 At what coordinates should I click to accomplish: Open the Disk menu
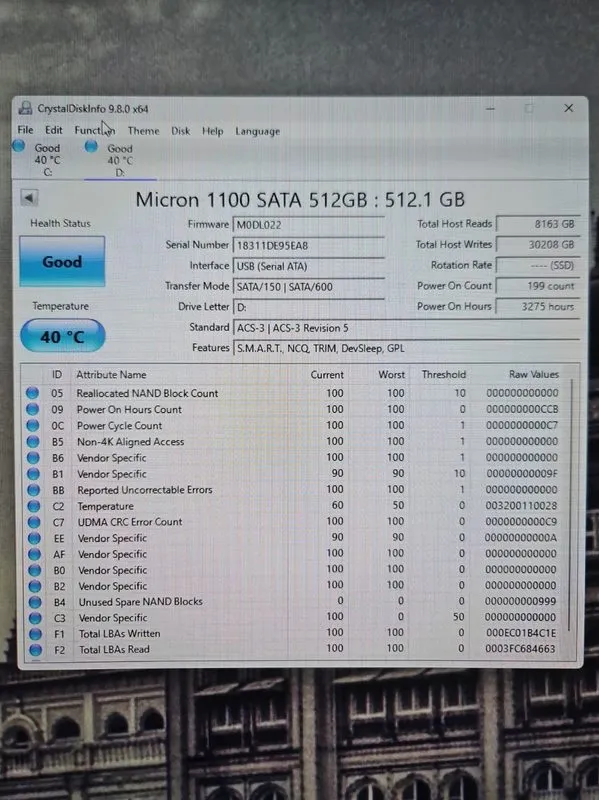click(x=181, y=131)
